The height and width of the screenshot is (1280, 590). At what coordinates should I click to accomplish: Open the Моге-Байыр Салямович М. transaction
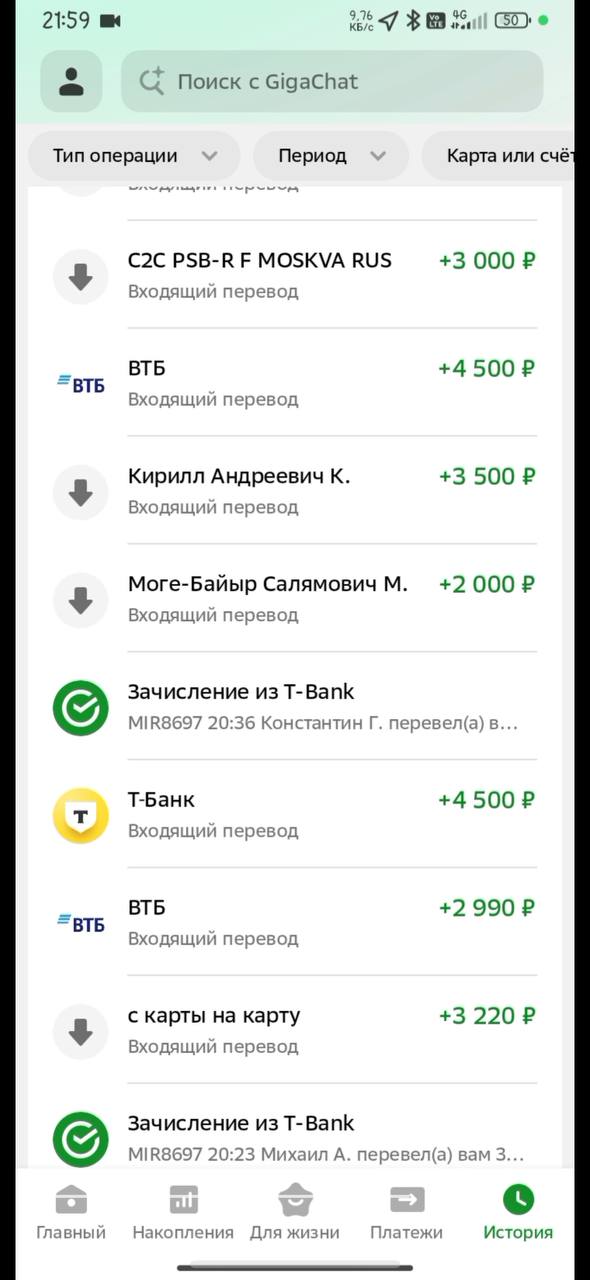tap(295, 598)
